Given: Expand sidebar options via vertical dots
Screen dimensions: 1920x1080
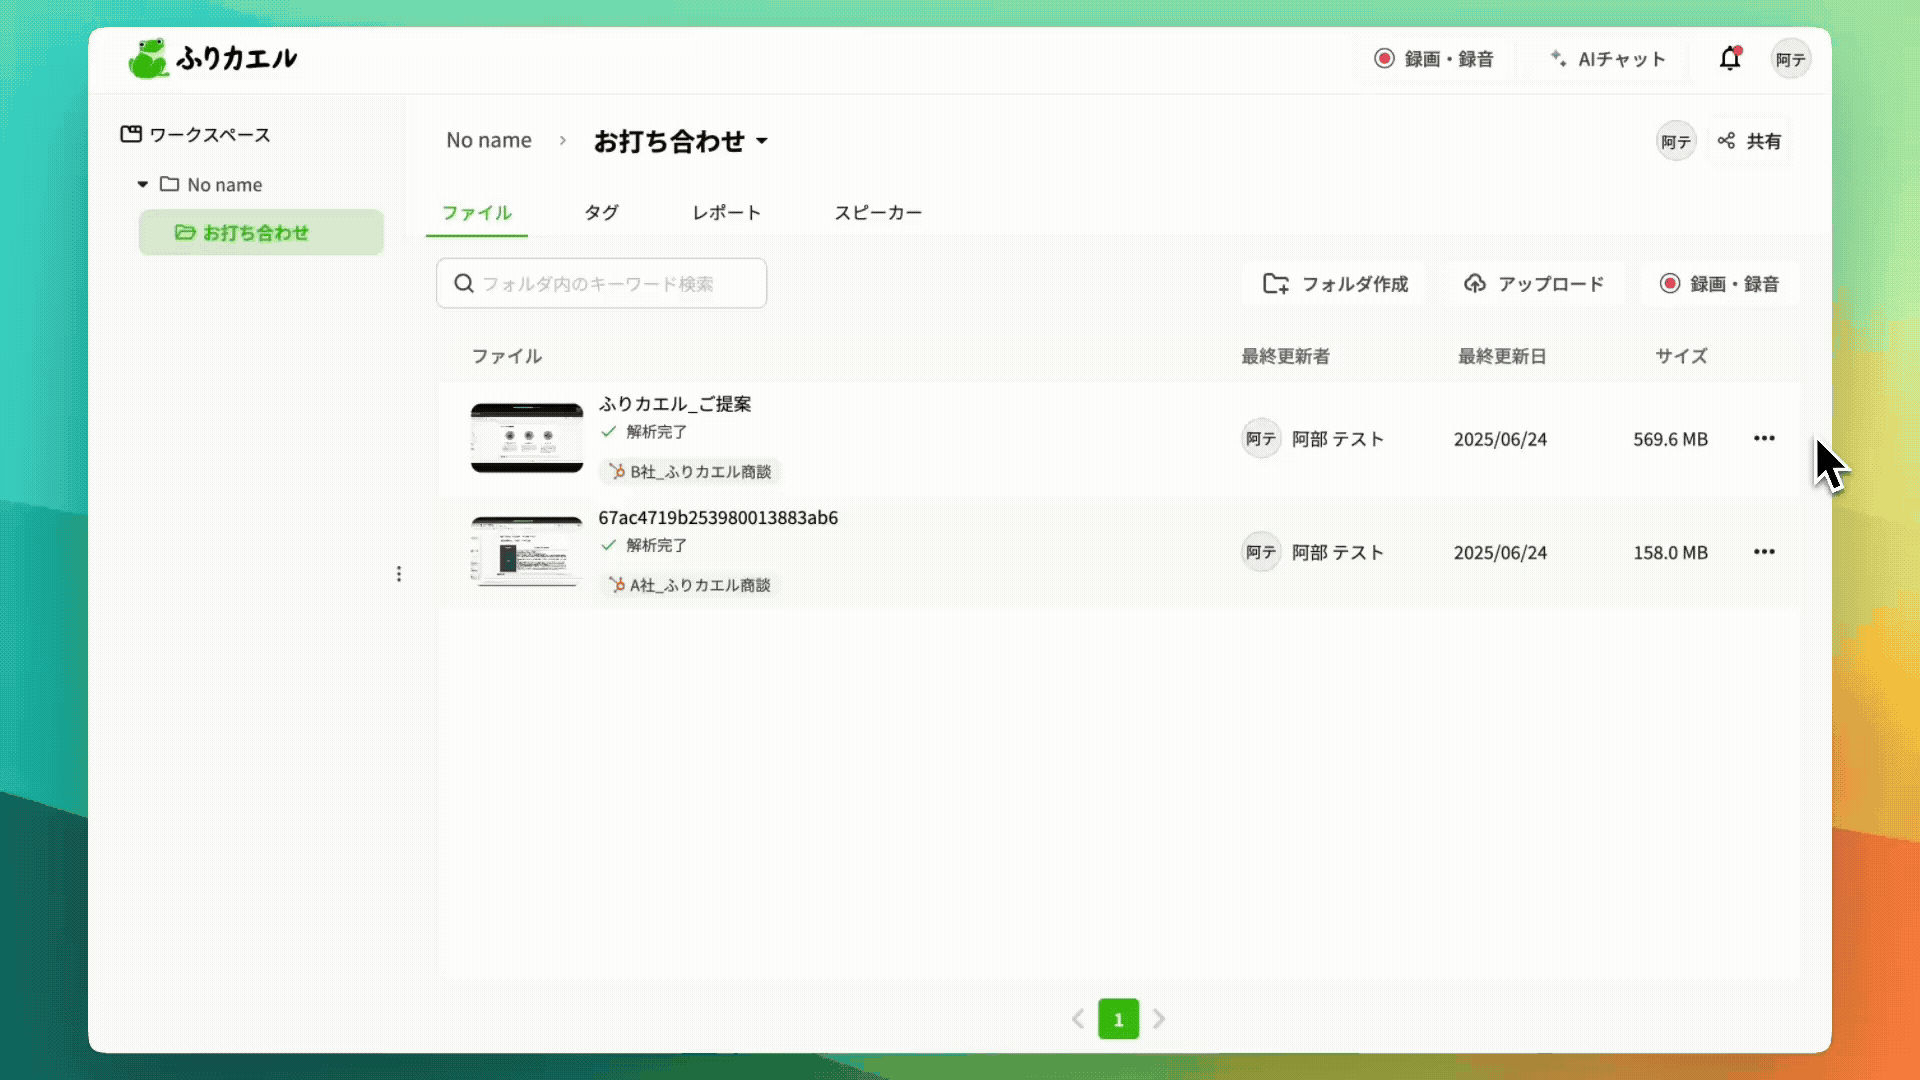Looking at the screenshot, I should point(399,573).
